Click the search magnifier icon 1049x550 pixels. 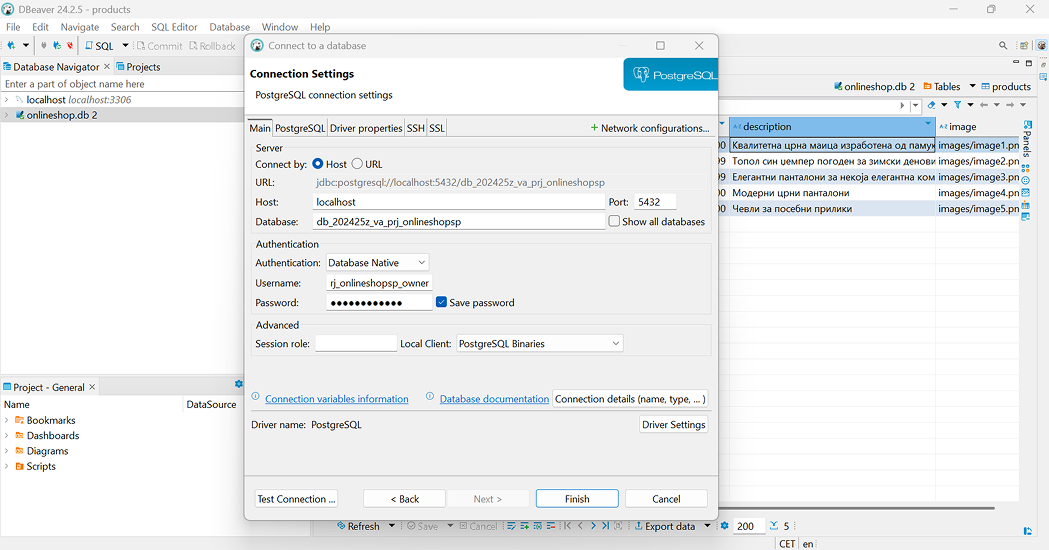(x=1003, y=46)
